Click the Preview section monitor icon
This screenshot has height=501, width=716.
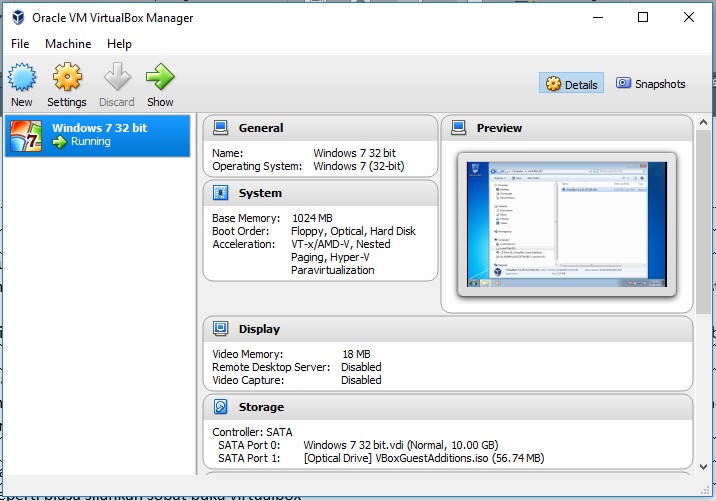coord(458,128)
